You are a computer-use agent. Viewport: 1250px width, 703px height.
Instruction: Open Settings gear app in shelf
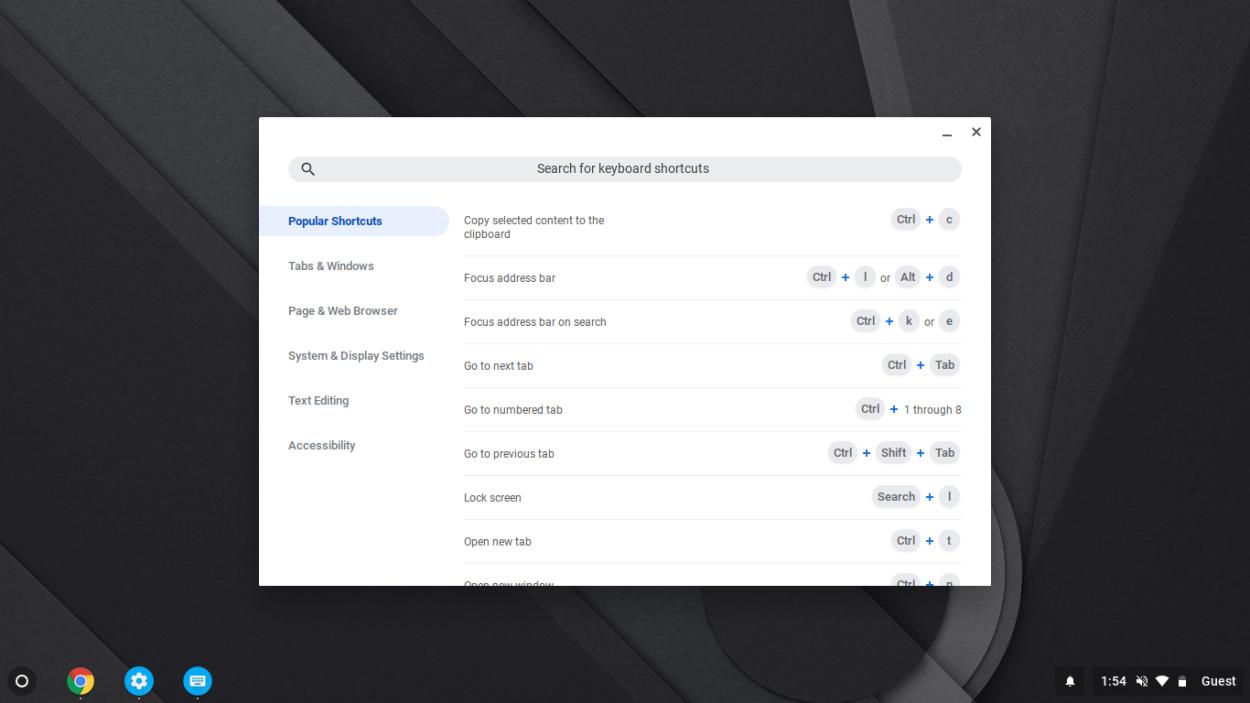[139, 681]
